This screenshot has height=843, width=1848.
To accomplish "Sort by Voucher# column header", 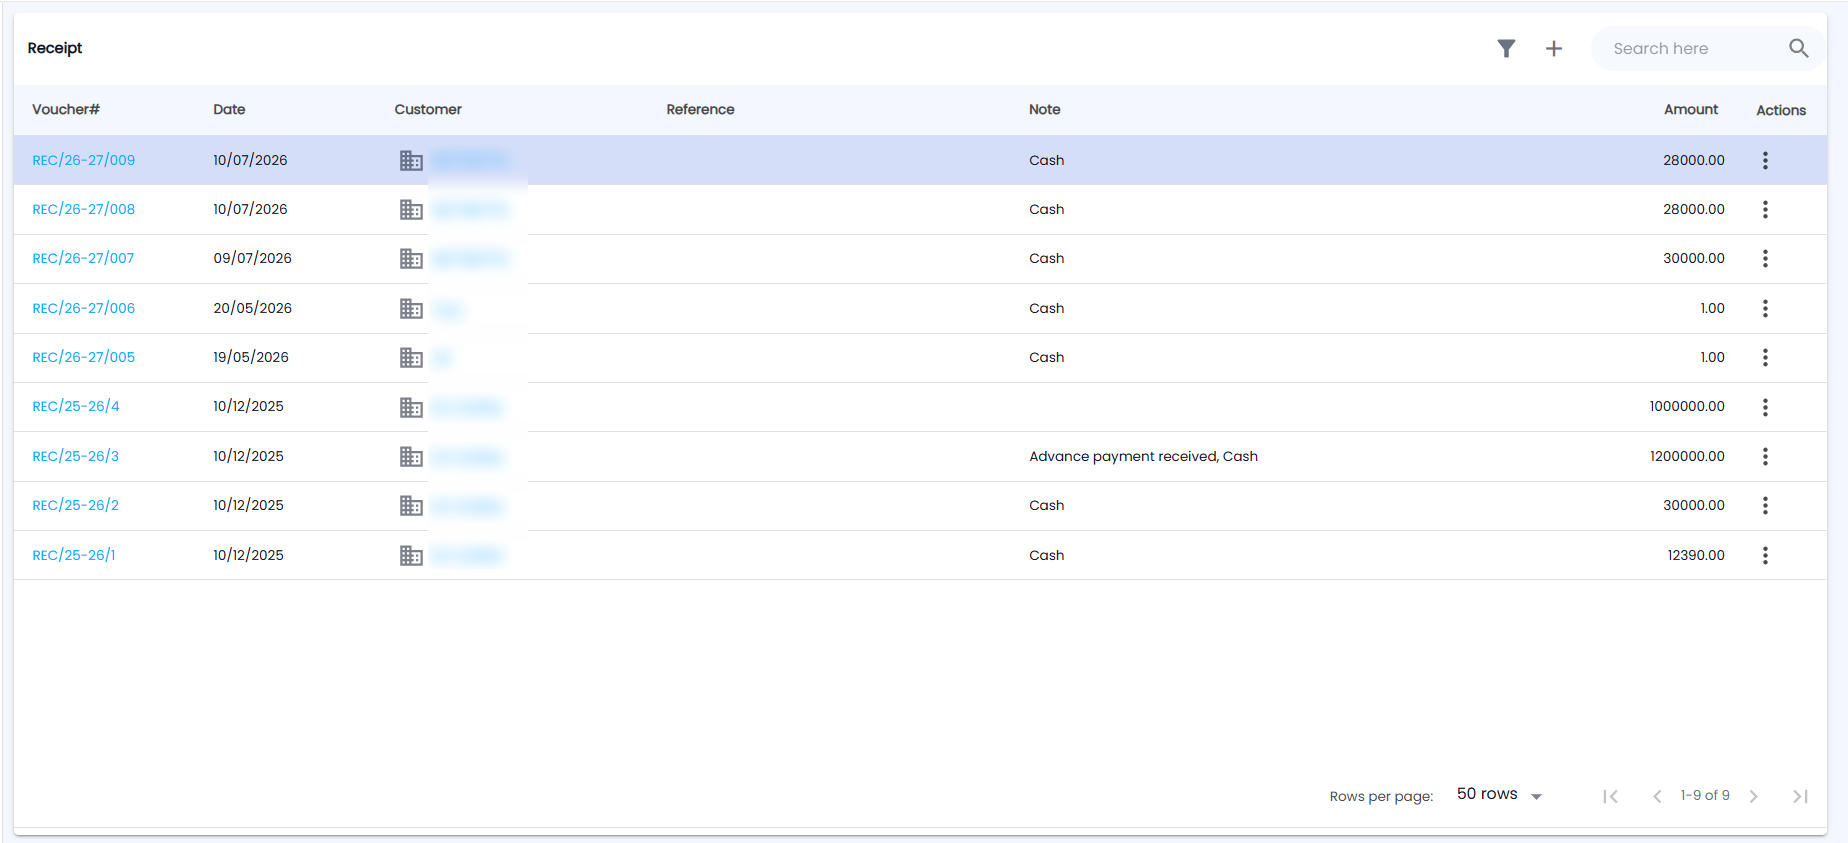I will click(66, 109).
